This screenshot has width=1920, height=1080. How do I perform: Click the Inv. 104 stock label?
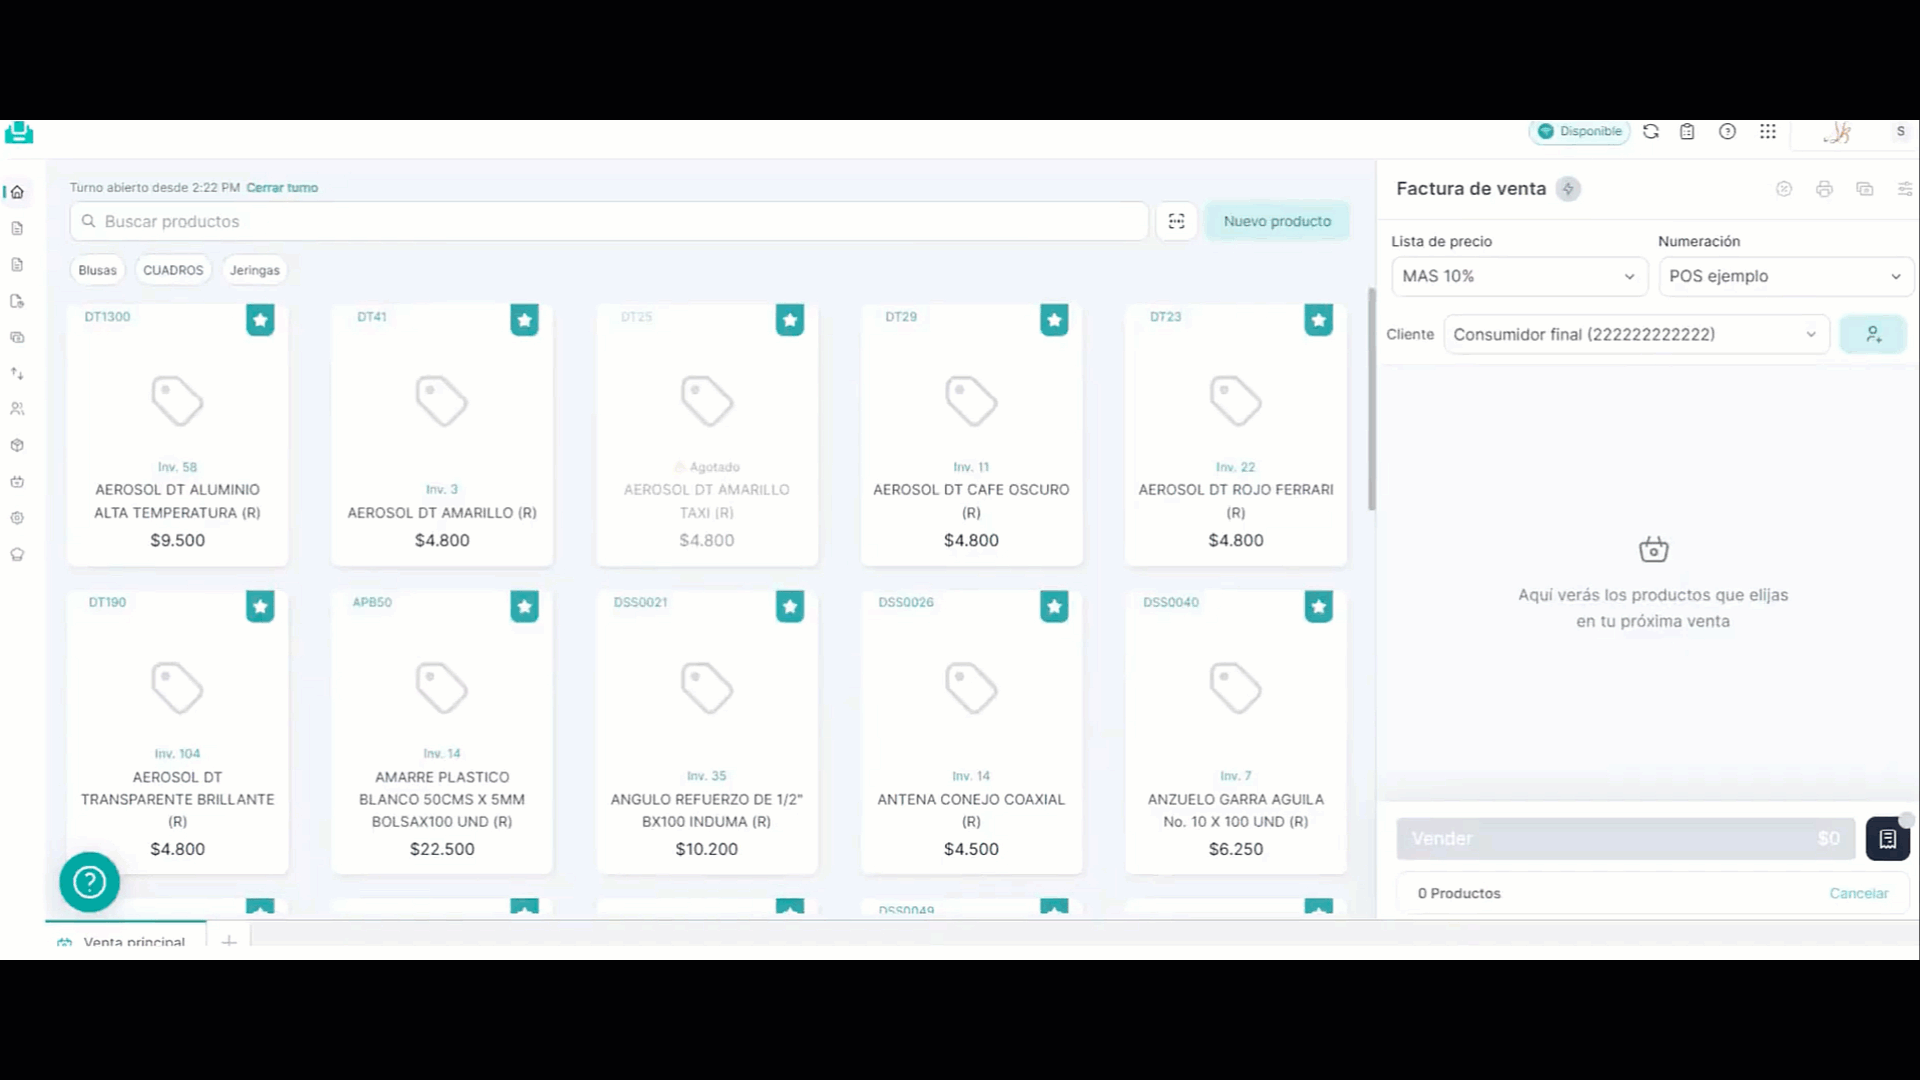177,754
